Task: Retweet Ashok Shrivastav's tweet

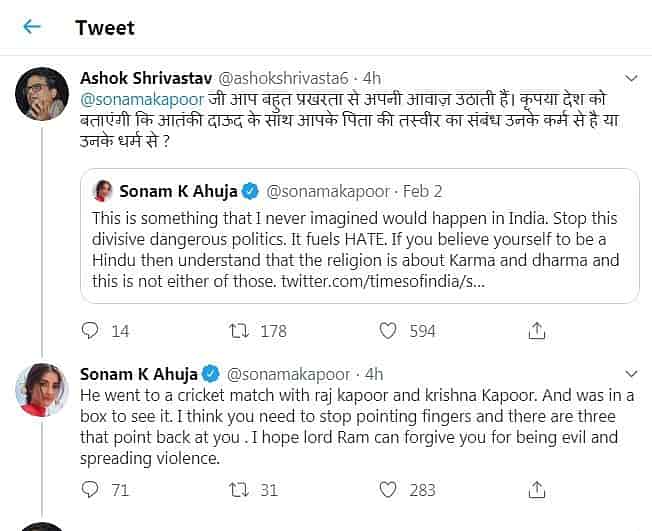Action: coord(240,330)
